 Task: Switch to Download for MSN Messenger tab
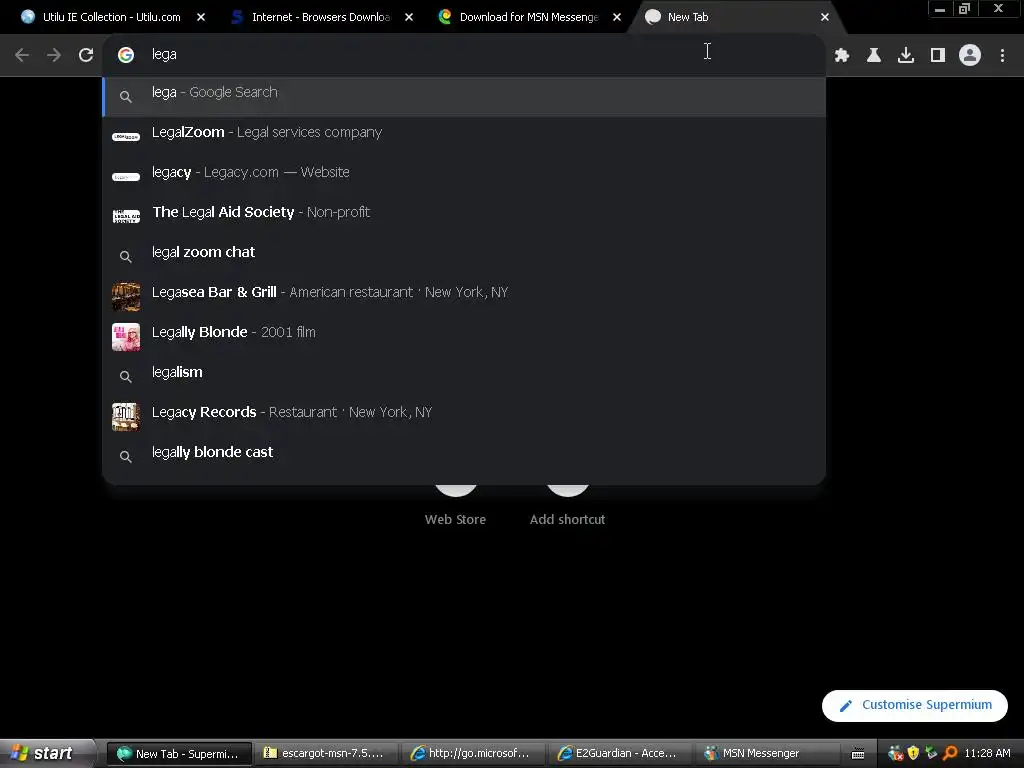[528, 17]
